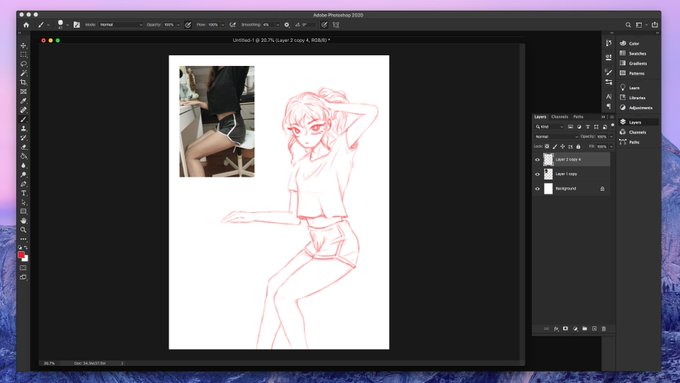The height and width of the screenshot is (383, 680).
Task: Open the Adjustments panel
Action: pyautogui.click(x=641, y=108)
